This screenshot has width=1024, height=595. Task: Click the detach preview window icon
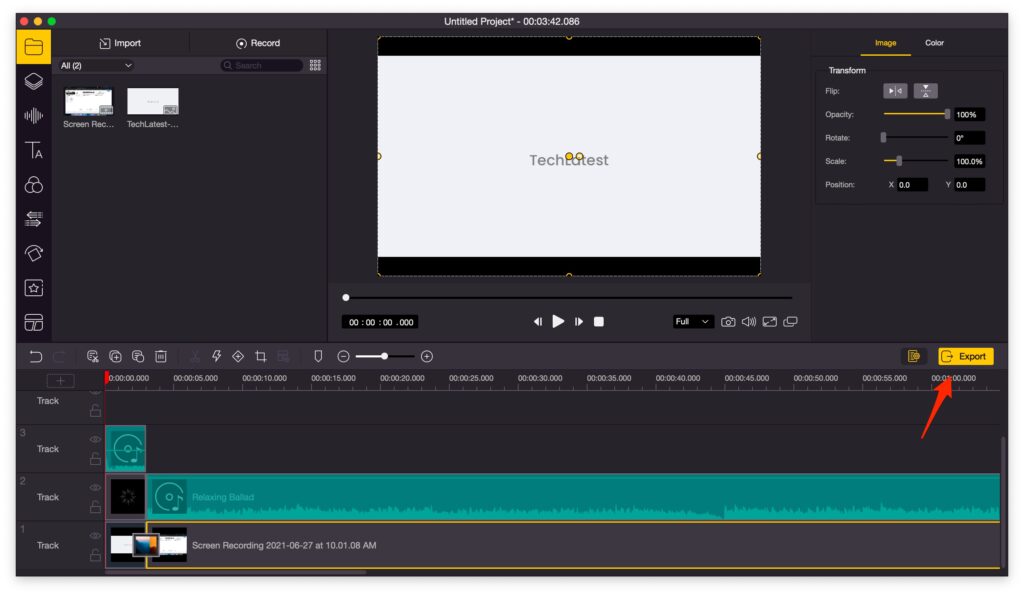[x=791, y=322]
